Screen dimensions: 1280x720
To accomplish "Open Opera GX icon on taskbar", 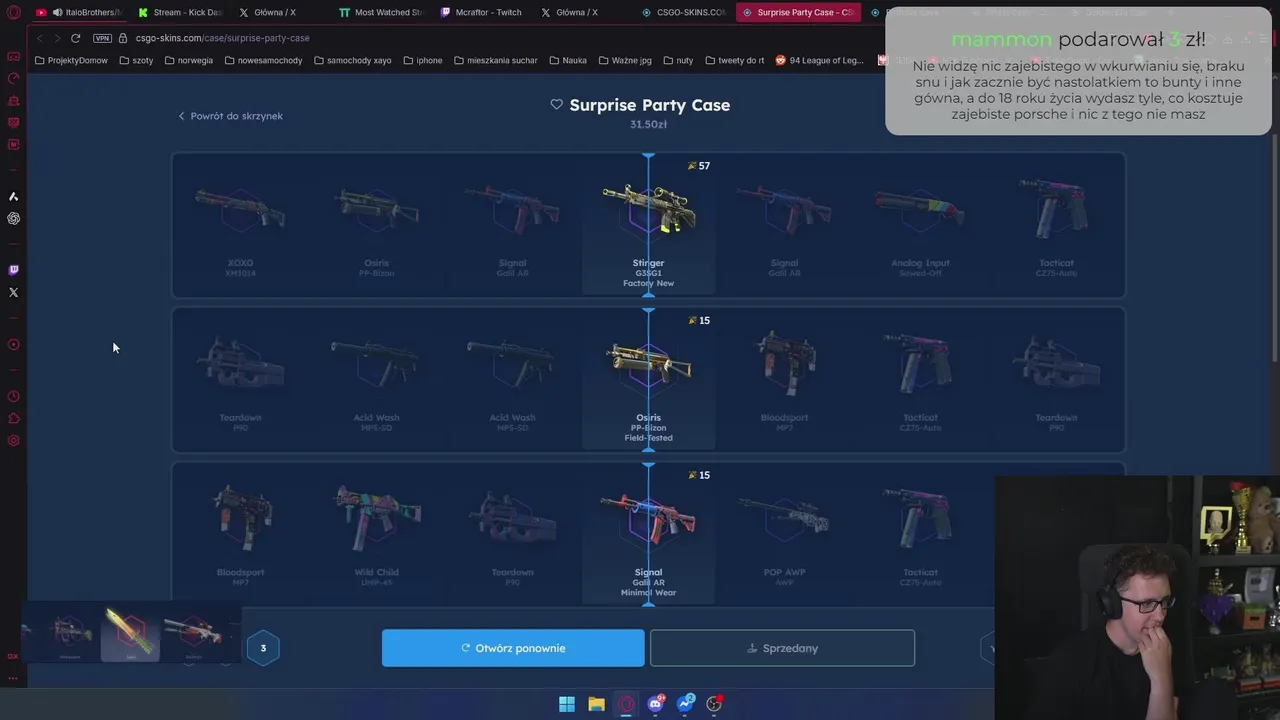I will (x=626, y=704).
